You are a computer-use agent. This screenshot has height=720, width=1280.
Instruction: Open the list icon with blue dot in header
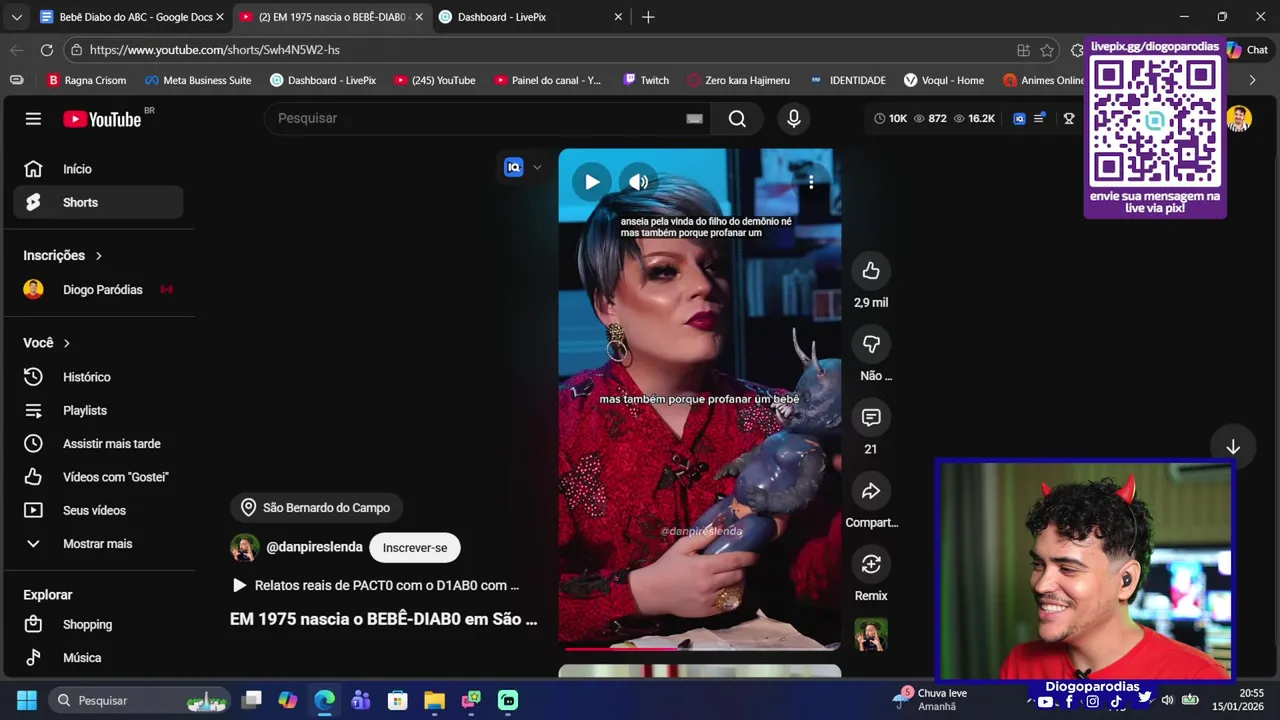[x=1040, y=118]
